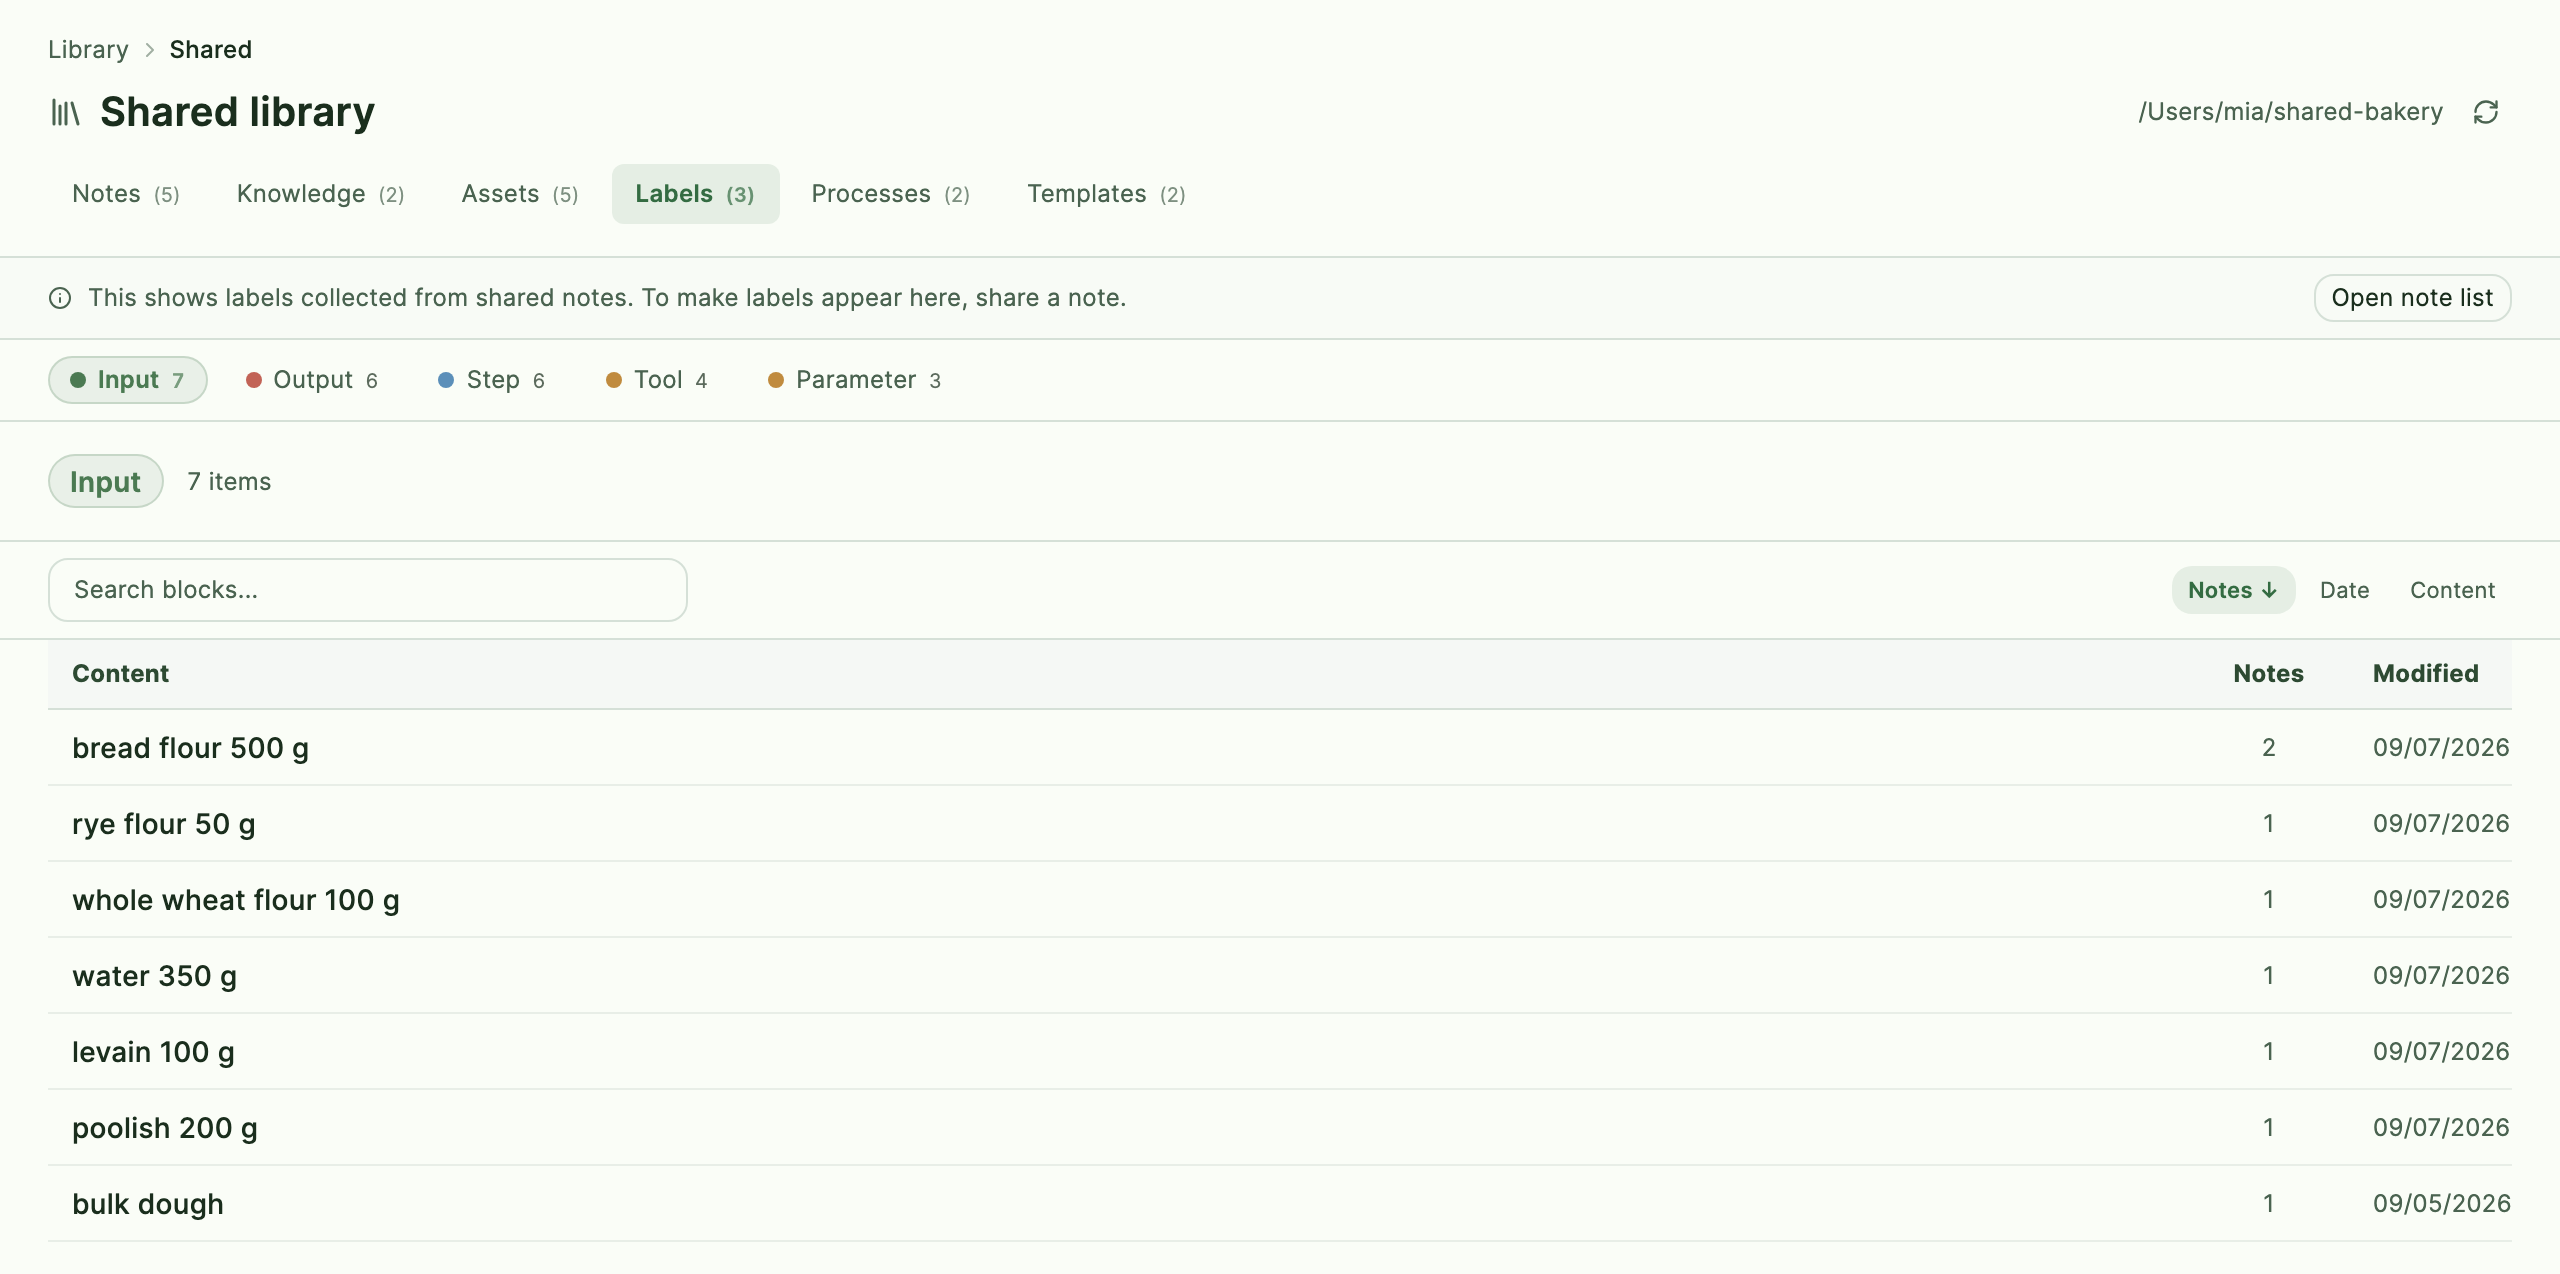Select the levain 100 g row

[1280, 1052]
